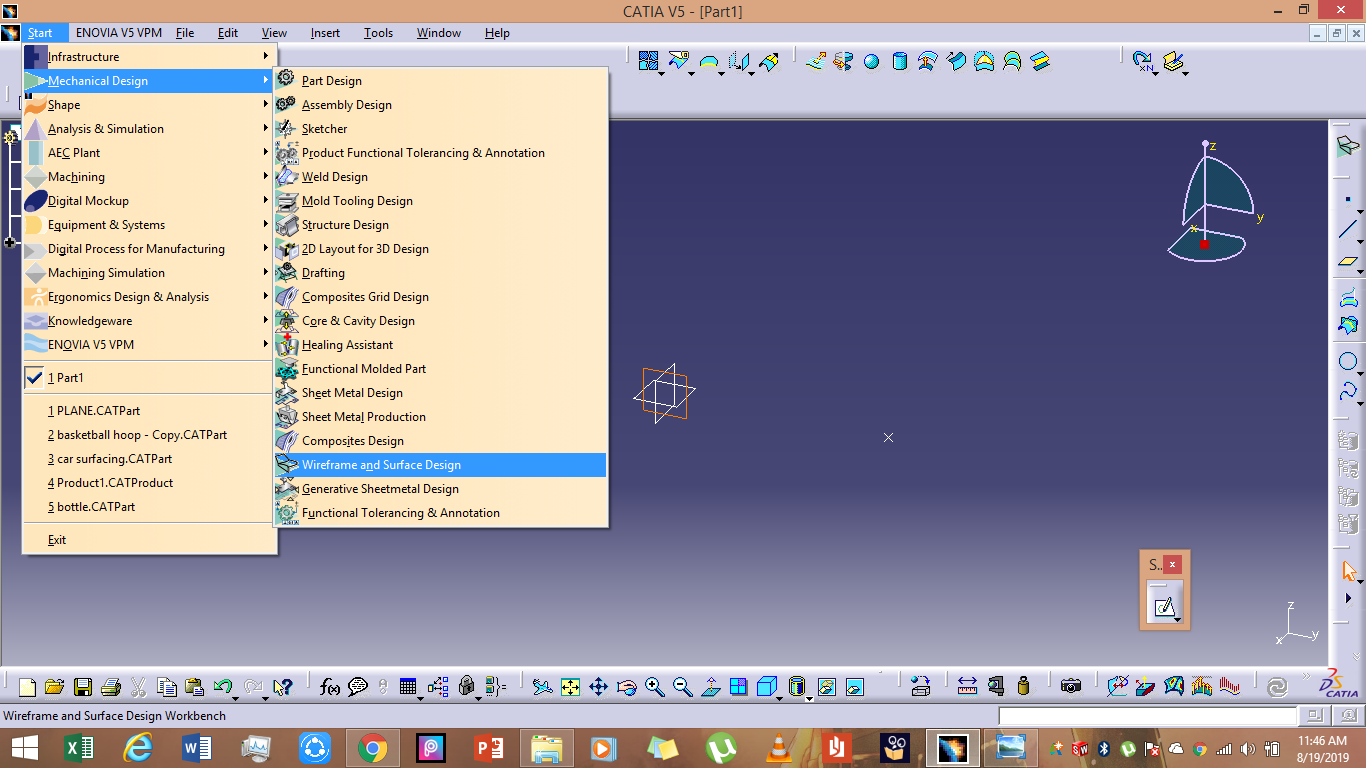Image resolution: width=1366 pixels, height=768 pixels.
Task: Select Assembly Design workbench
Action: (x=441, y=105)
